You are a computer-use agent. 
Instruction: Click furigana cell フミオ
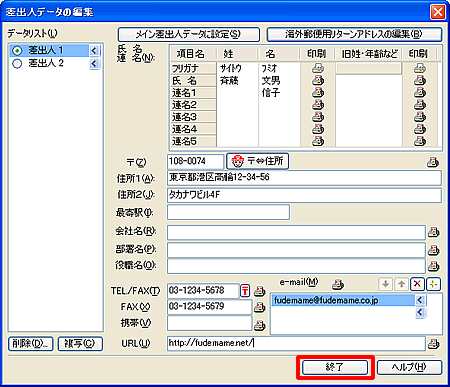click(x=279, y=68)
